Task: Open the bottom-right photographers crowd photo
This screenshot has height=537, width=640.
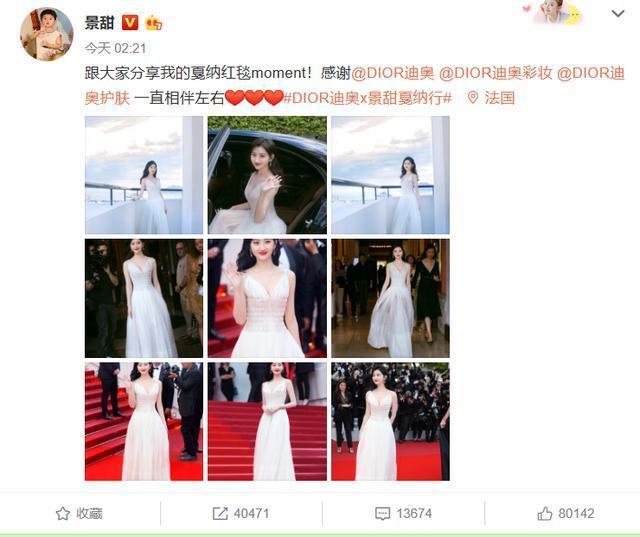Action: [391, 422]
